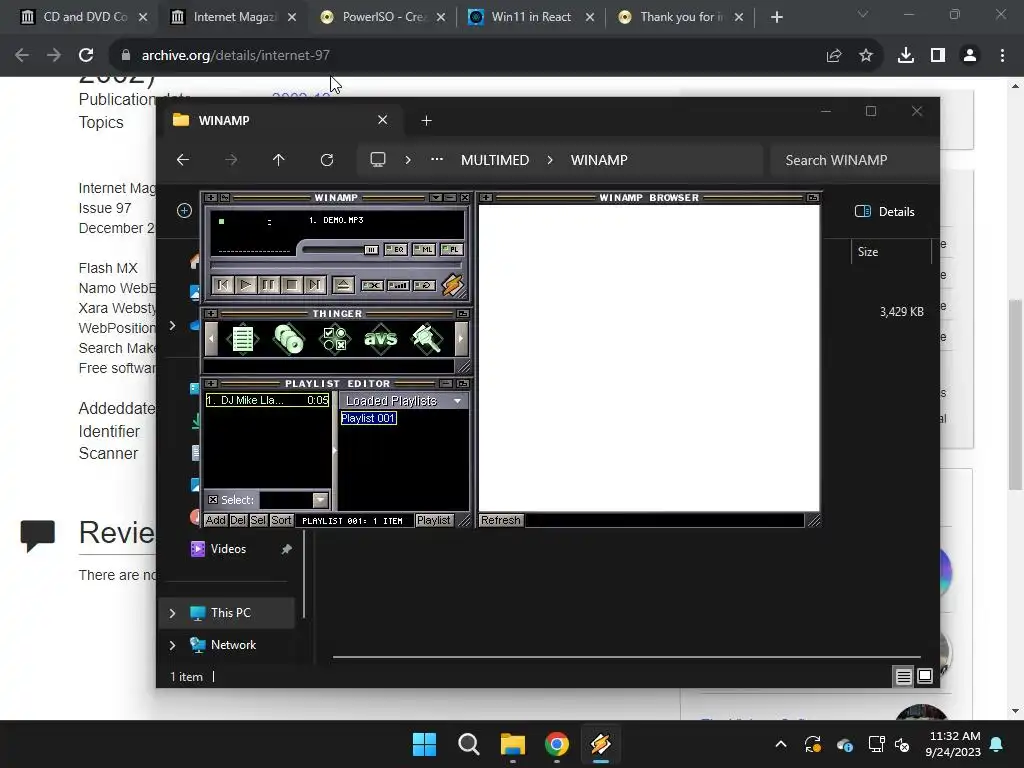
Task: Switch File Explorer to details list view
Action: click(x=903, y=676)
